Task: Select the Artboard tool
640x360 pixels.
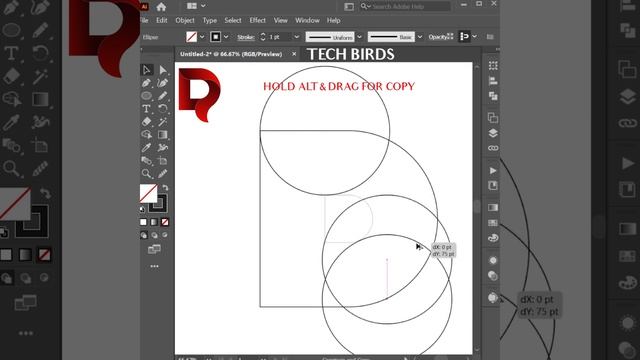Action: click(x=162, y=160)
